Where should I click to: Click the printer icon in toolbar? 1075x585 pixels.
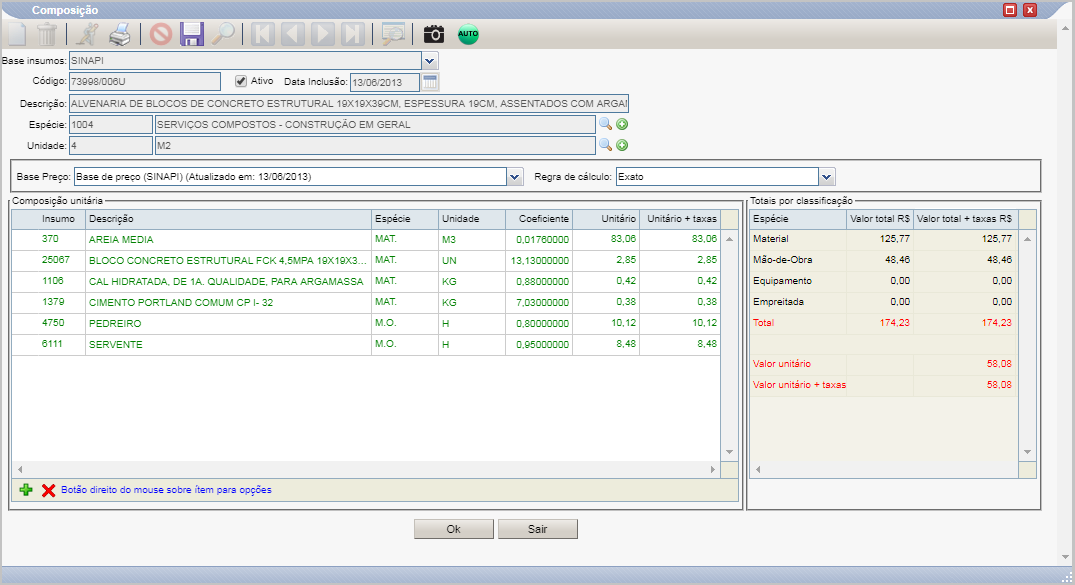tap(120, 34)
